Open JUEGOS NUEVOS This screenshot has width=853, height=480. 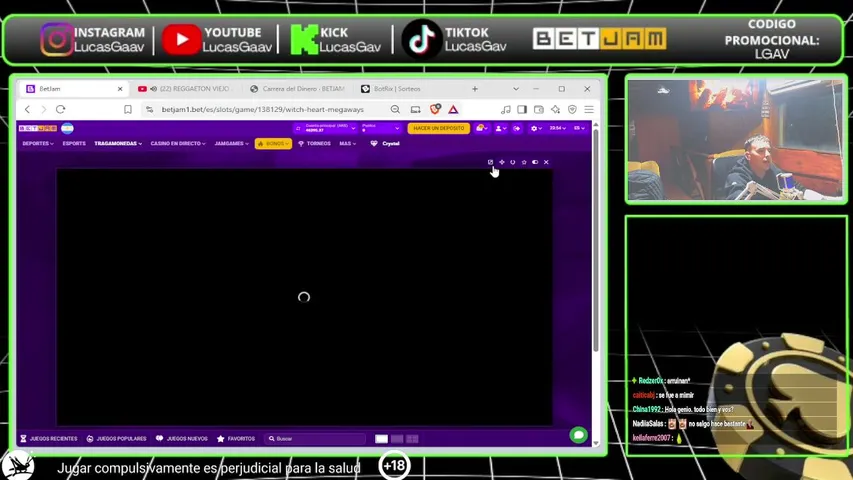click(182, 439)
